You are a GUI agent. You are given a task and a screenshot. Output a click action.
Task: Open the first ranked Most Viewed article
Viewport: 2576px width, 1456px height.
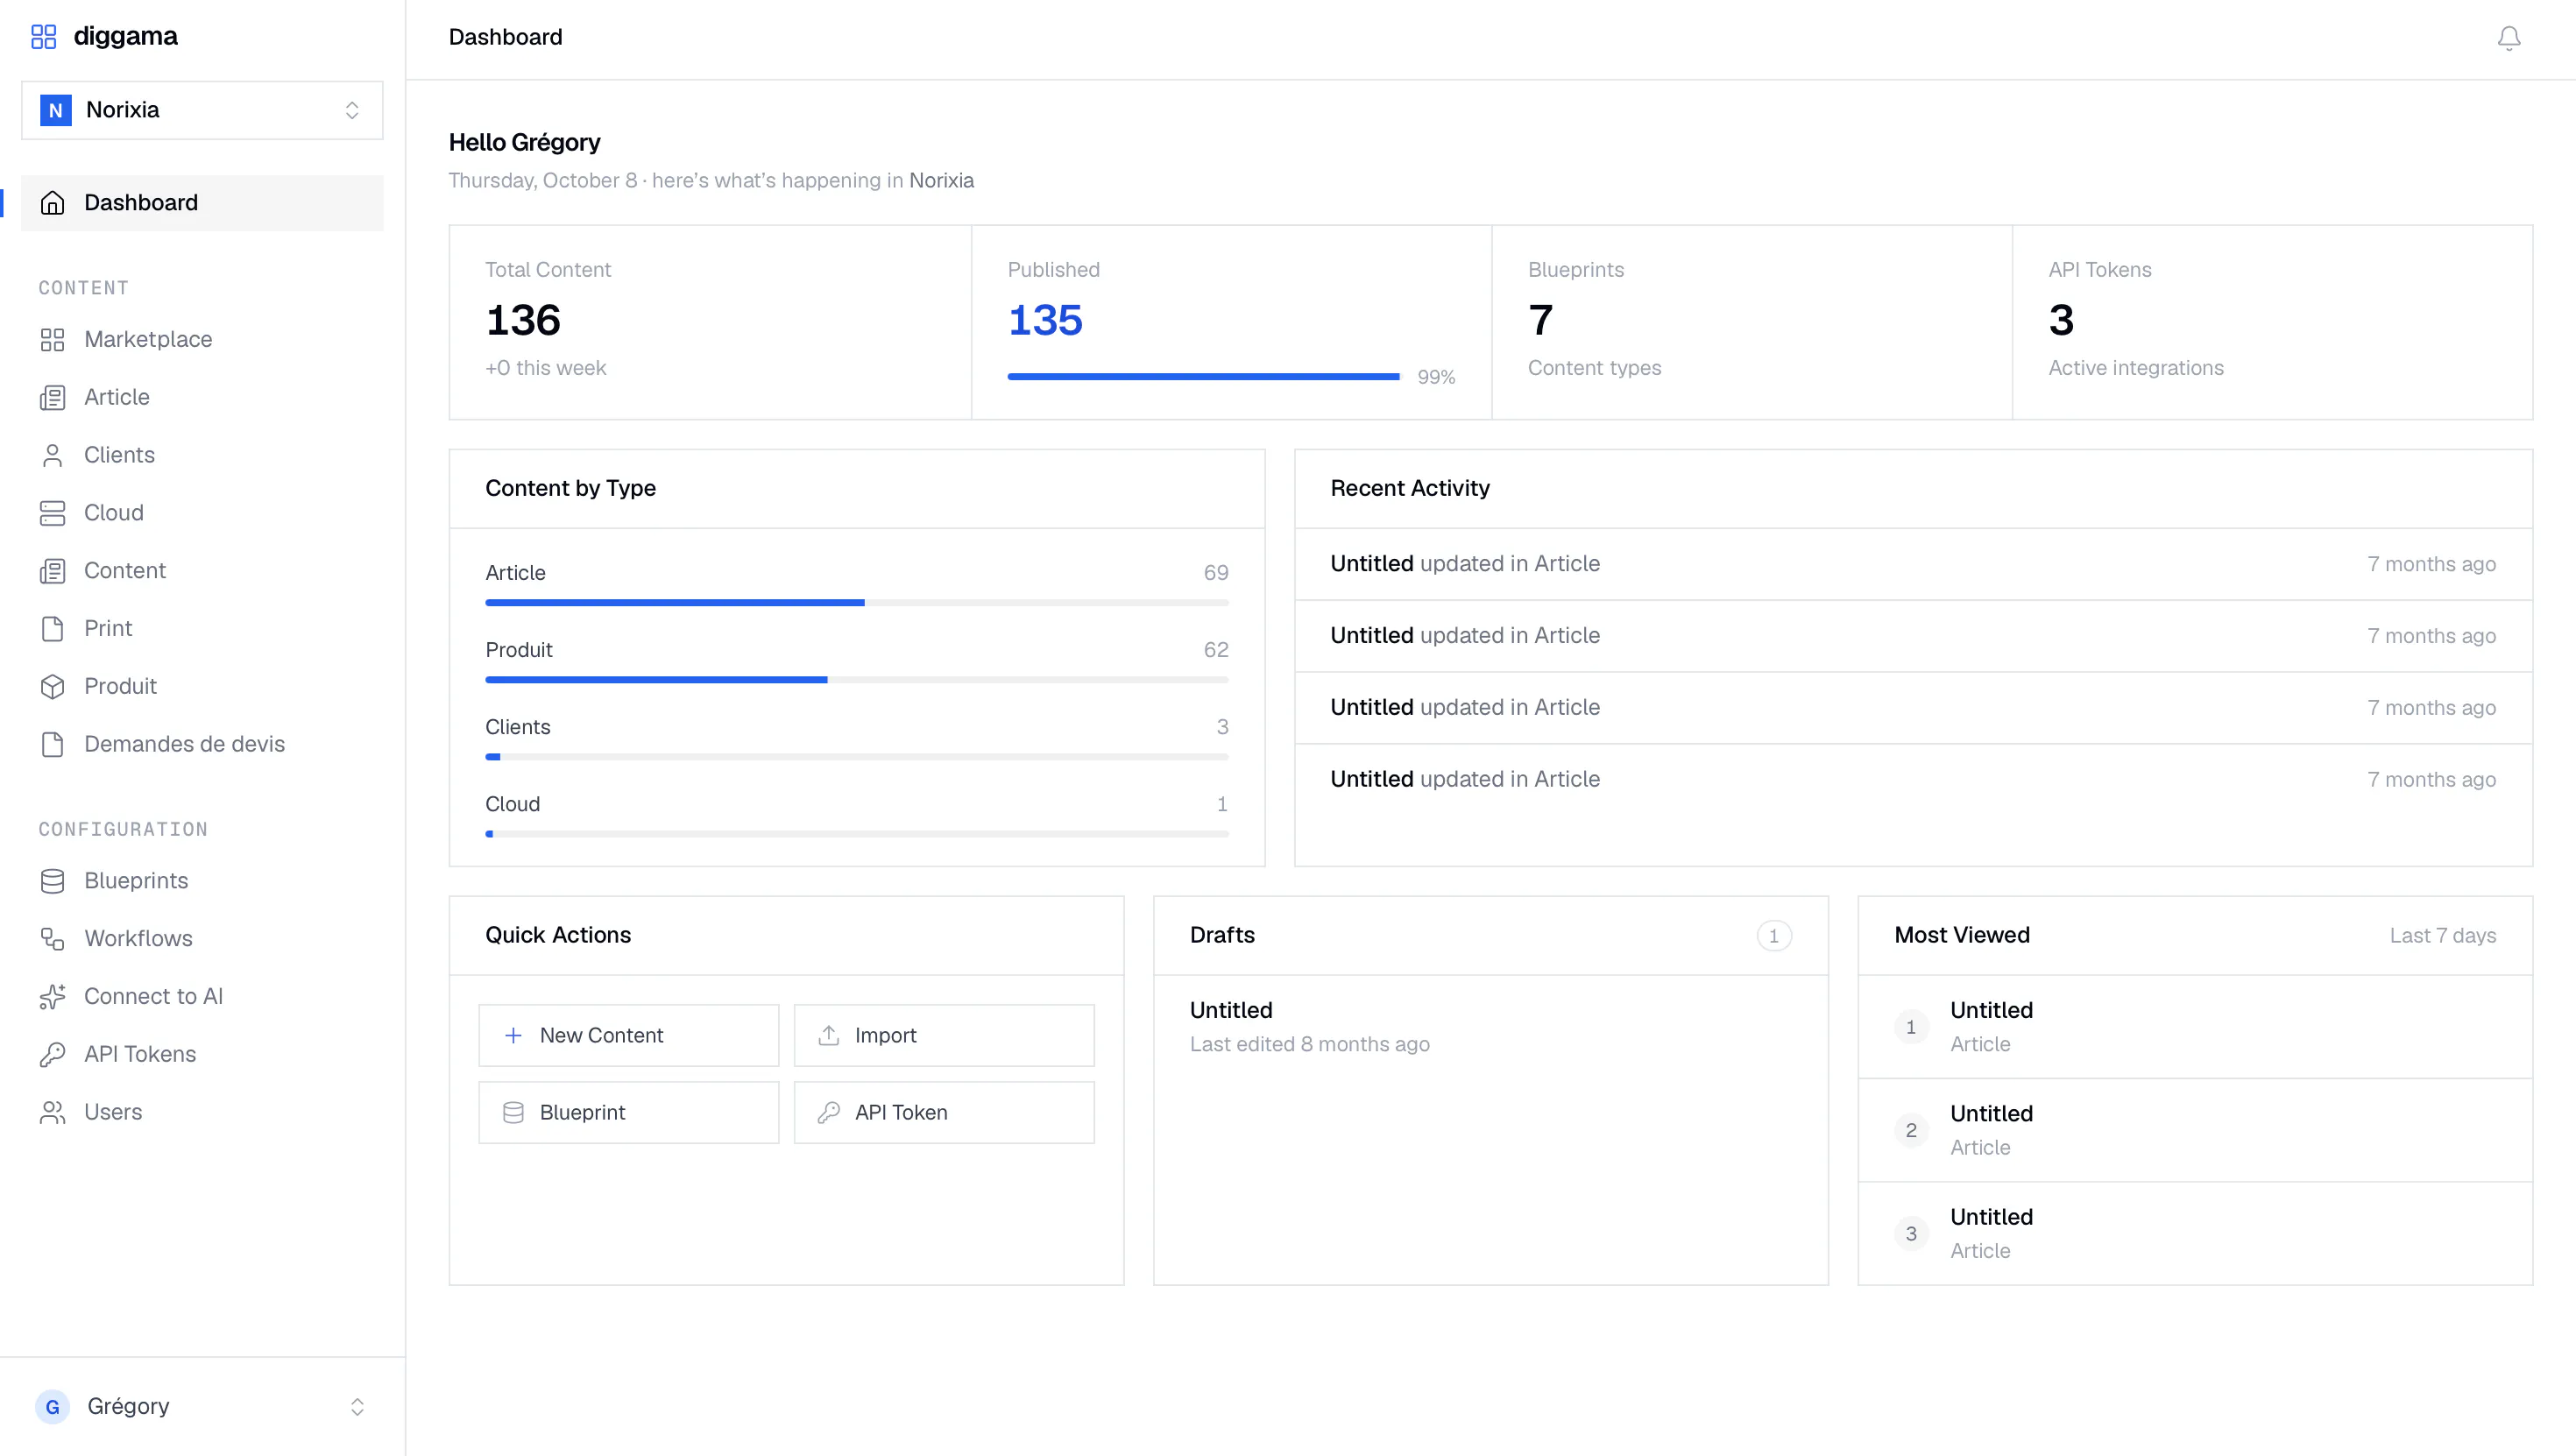2195,1027
